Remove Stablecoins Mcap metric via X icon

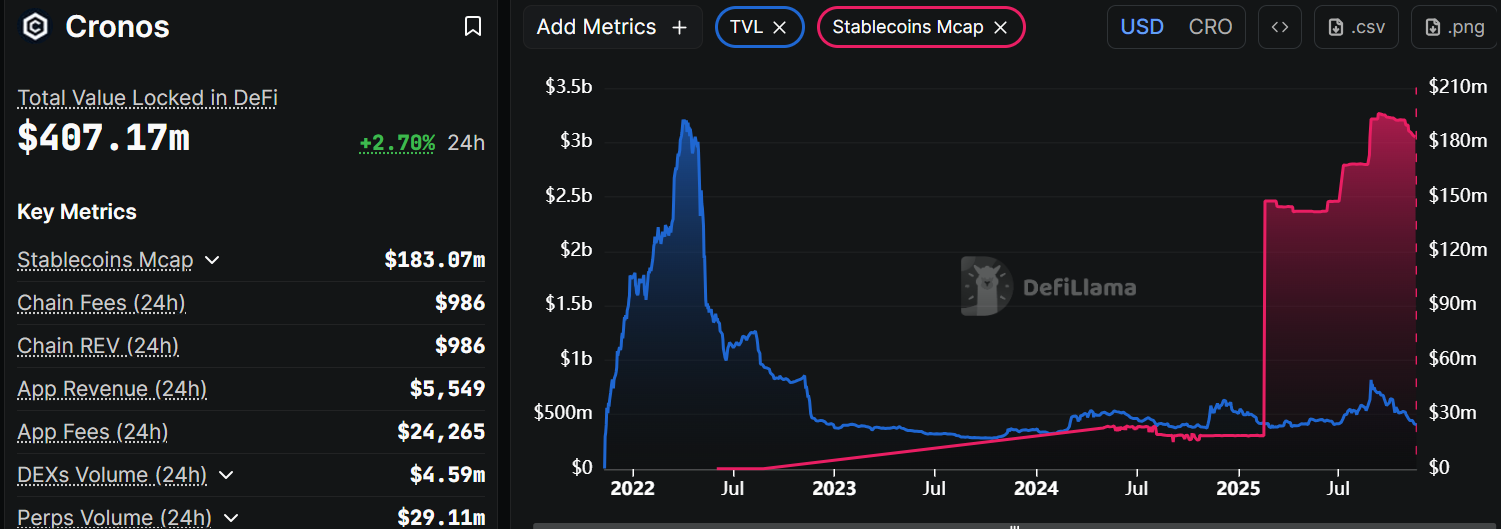pos(1000,28)
